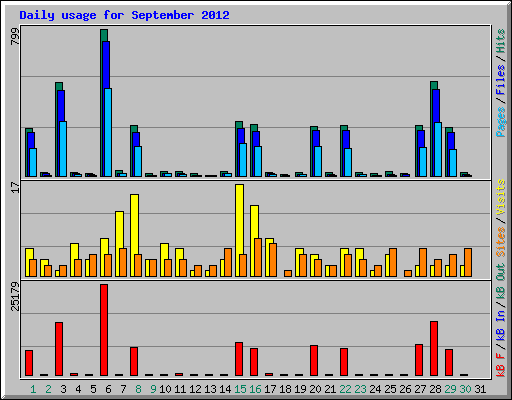The height and width of the screenshot is (400, 512).
Task: Click day 6 on the x-axis
Action: pyautogui.click(x=108, y=389)
